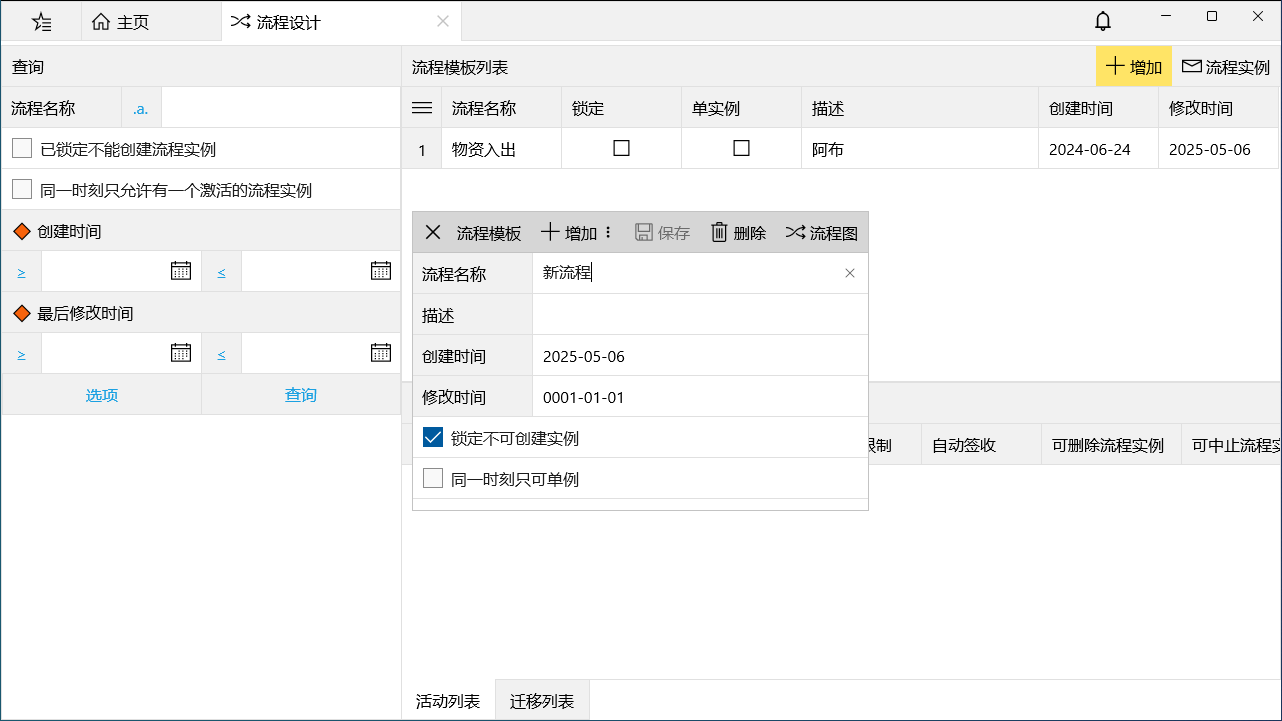Switch to the 主页 tab

(122, 22)
